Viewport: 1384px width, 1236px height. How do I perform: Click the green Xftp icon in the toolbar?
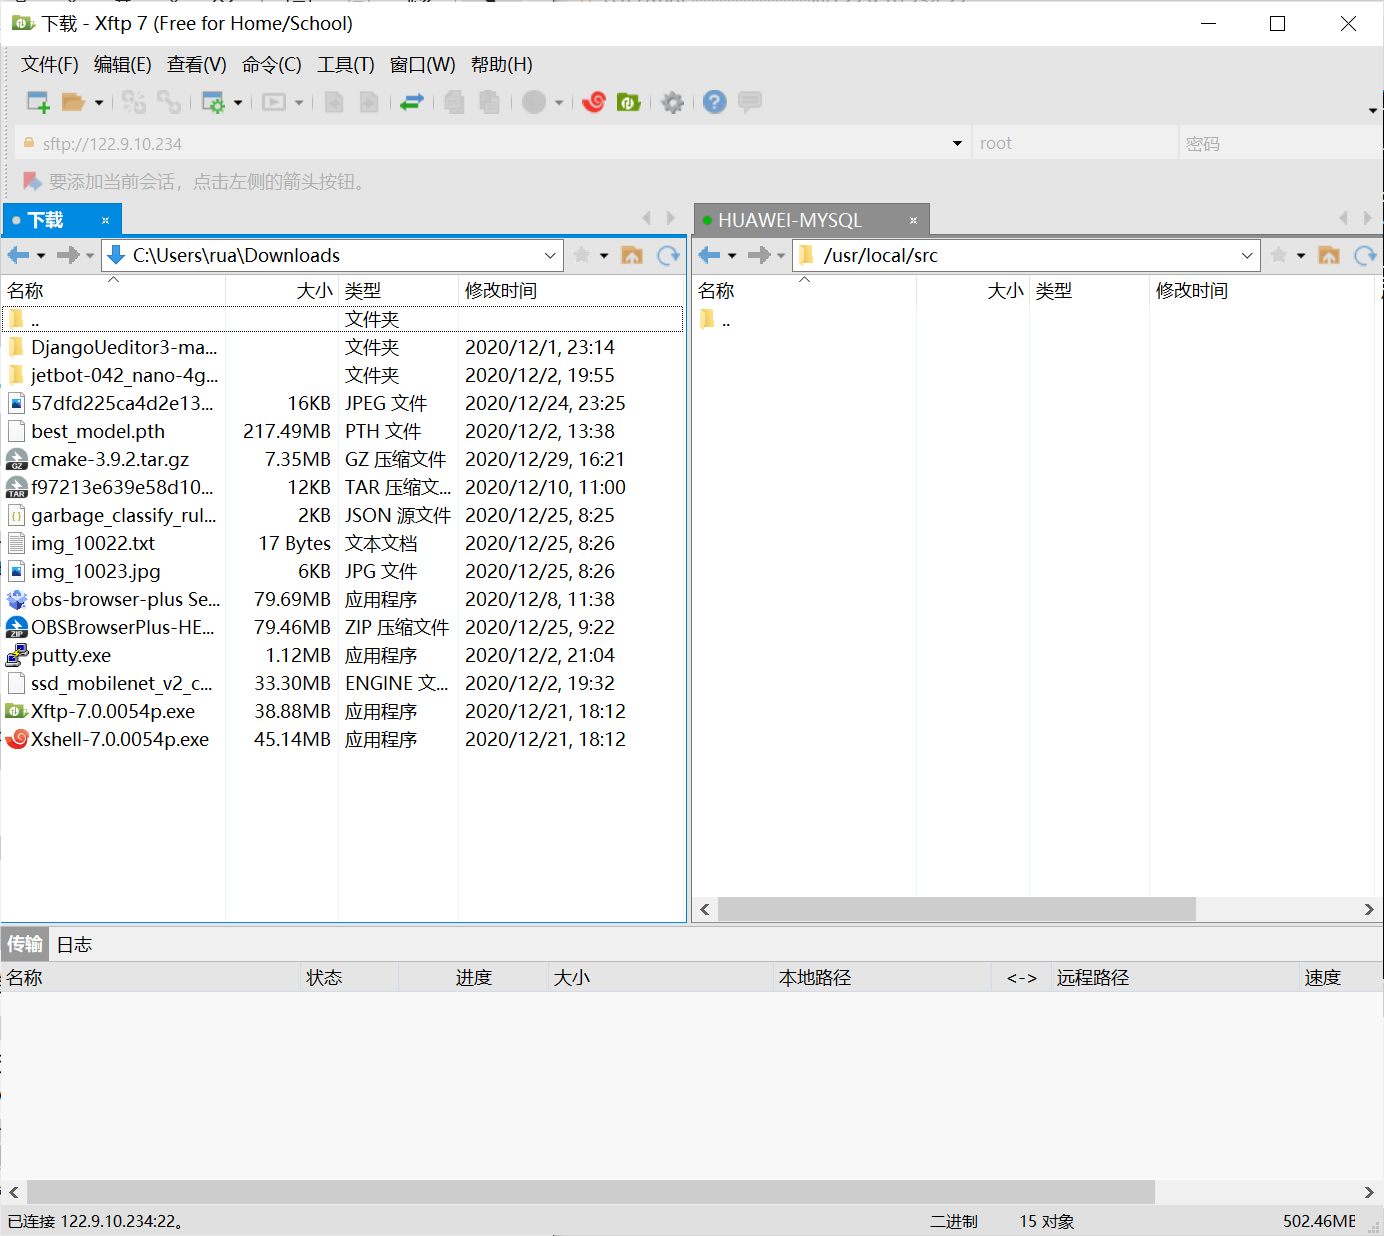tap(629, 102)
